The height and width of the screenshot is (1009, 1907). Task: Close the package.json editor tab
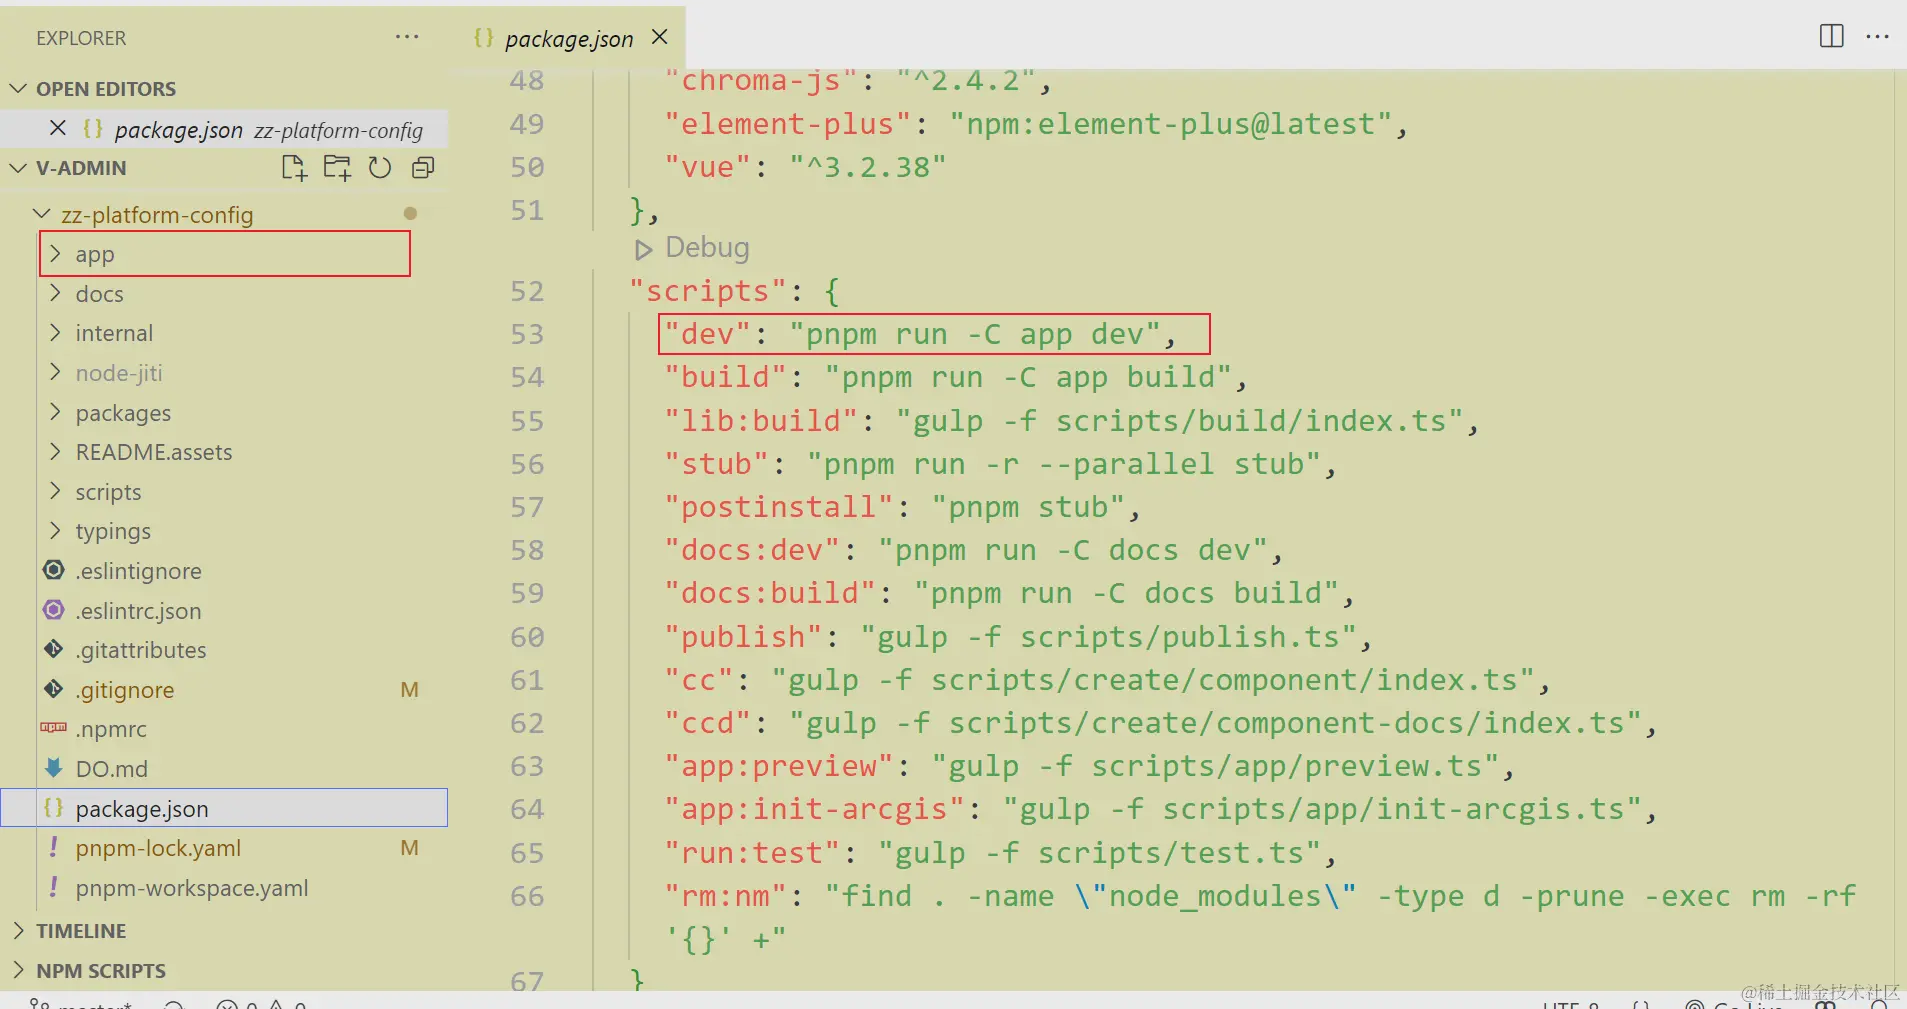tap(659, 37)
